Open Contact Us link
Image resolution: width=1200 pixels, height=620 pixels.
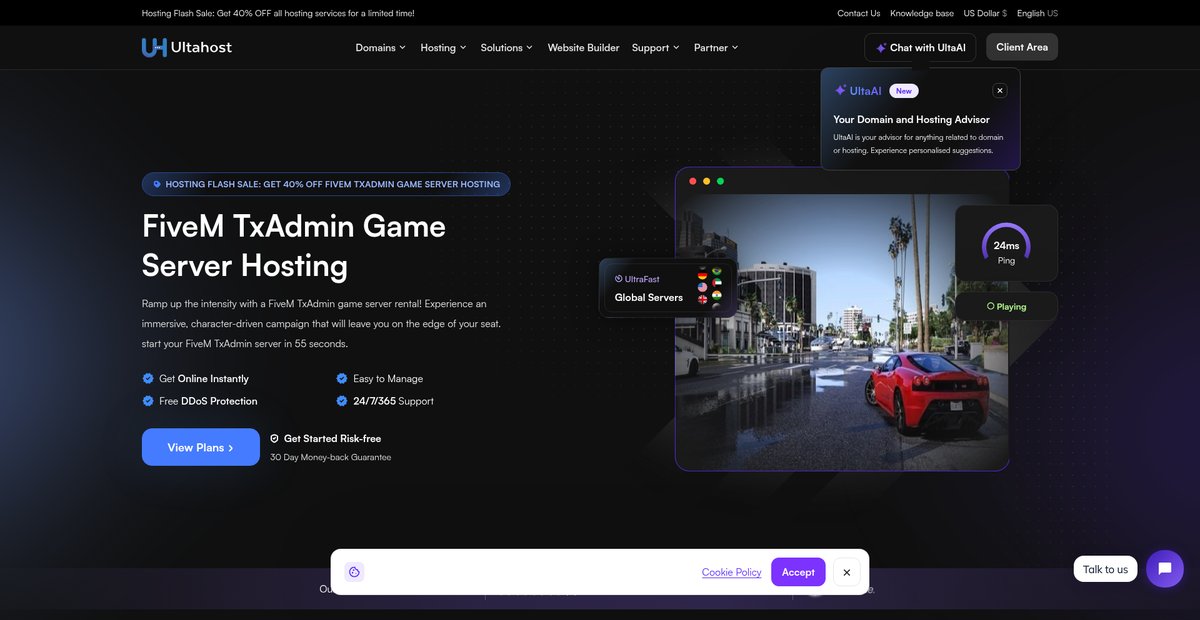[859, 13]
